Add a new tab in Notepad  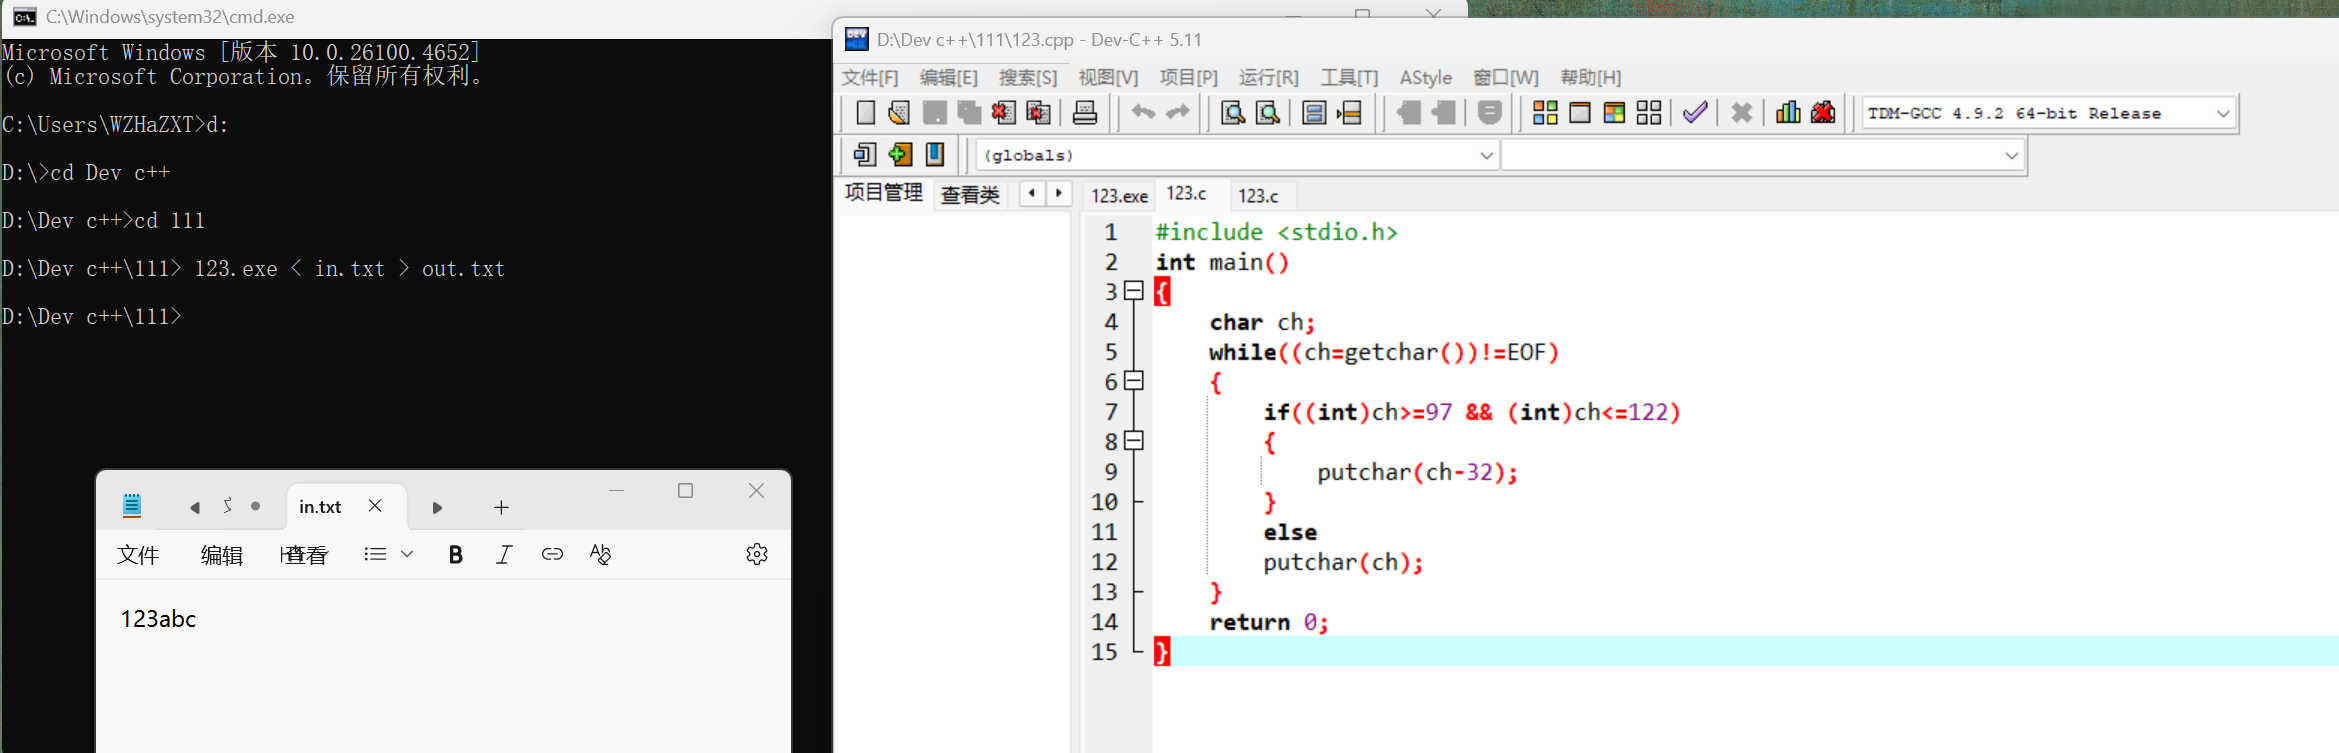(x=501, y=508)
